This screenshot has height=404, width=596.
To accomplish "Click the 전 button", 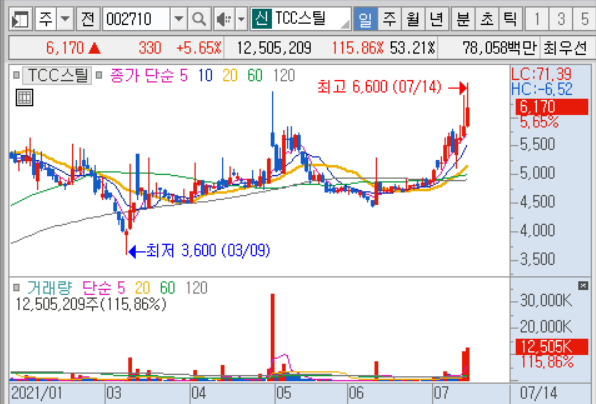I will click(88, 19).
